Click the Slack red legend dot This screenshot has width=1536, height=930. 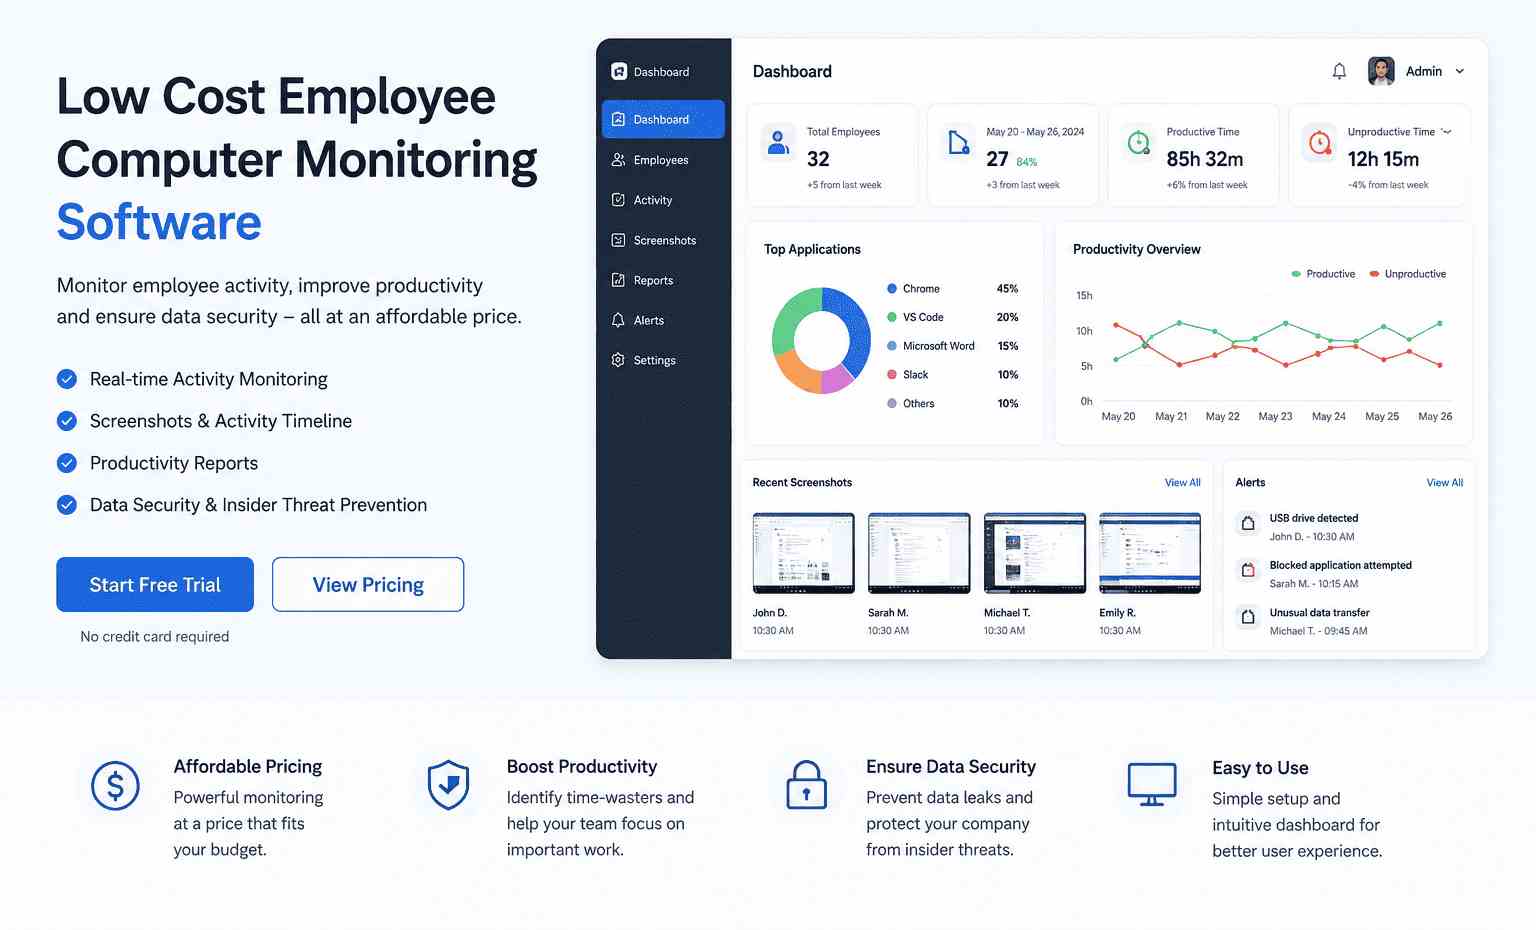point(892,374)
